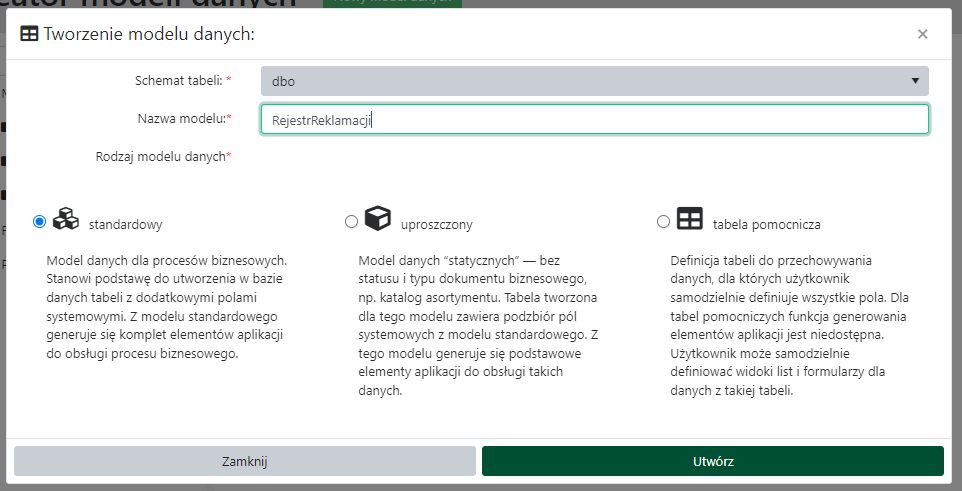Screen dimensions: 962x491
Task: Click the 'standardowy' option label text
Action: click(x=126, y=225)
